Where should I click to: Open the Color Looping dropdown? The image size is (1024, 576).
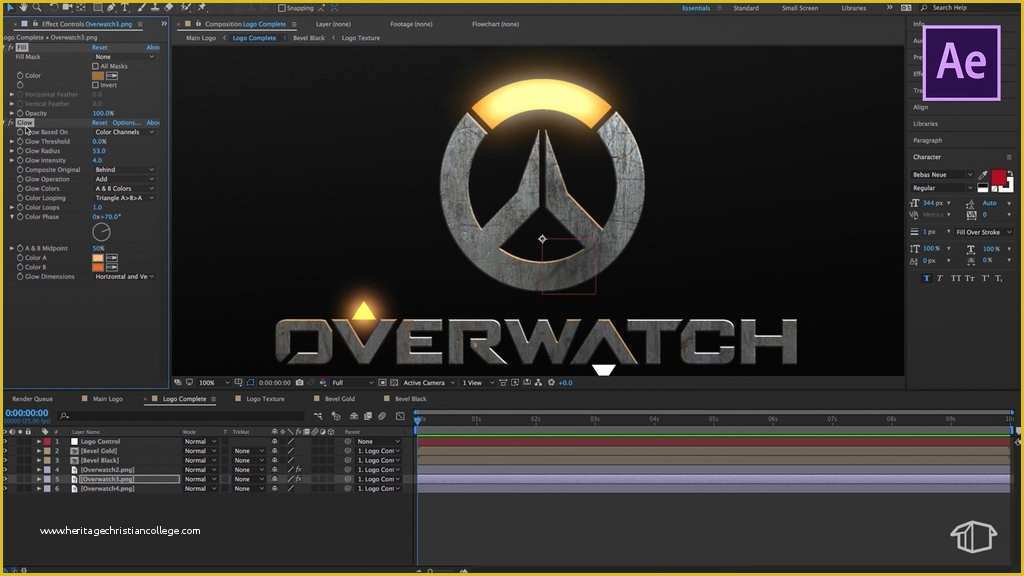click(124, 198)
